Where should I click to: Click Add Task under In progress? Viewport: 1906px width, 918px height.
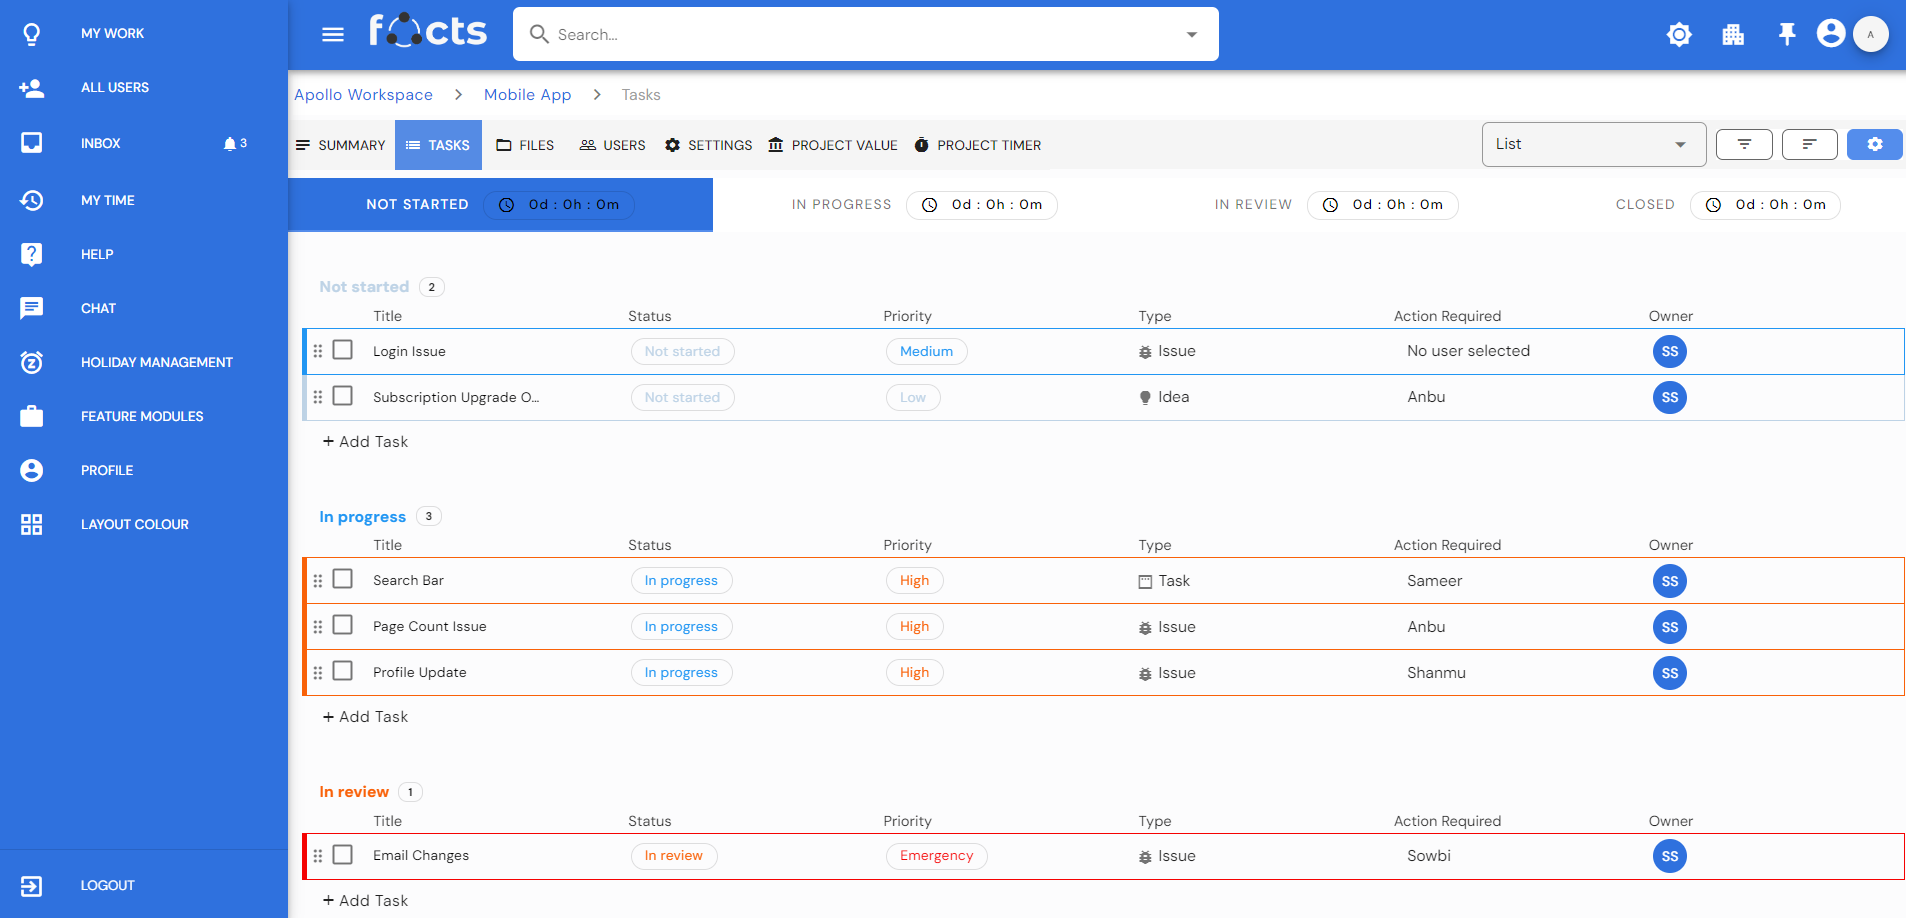(x=365, y=717)
